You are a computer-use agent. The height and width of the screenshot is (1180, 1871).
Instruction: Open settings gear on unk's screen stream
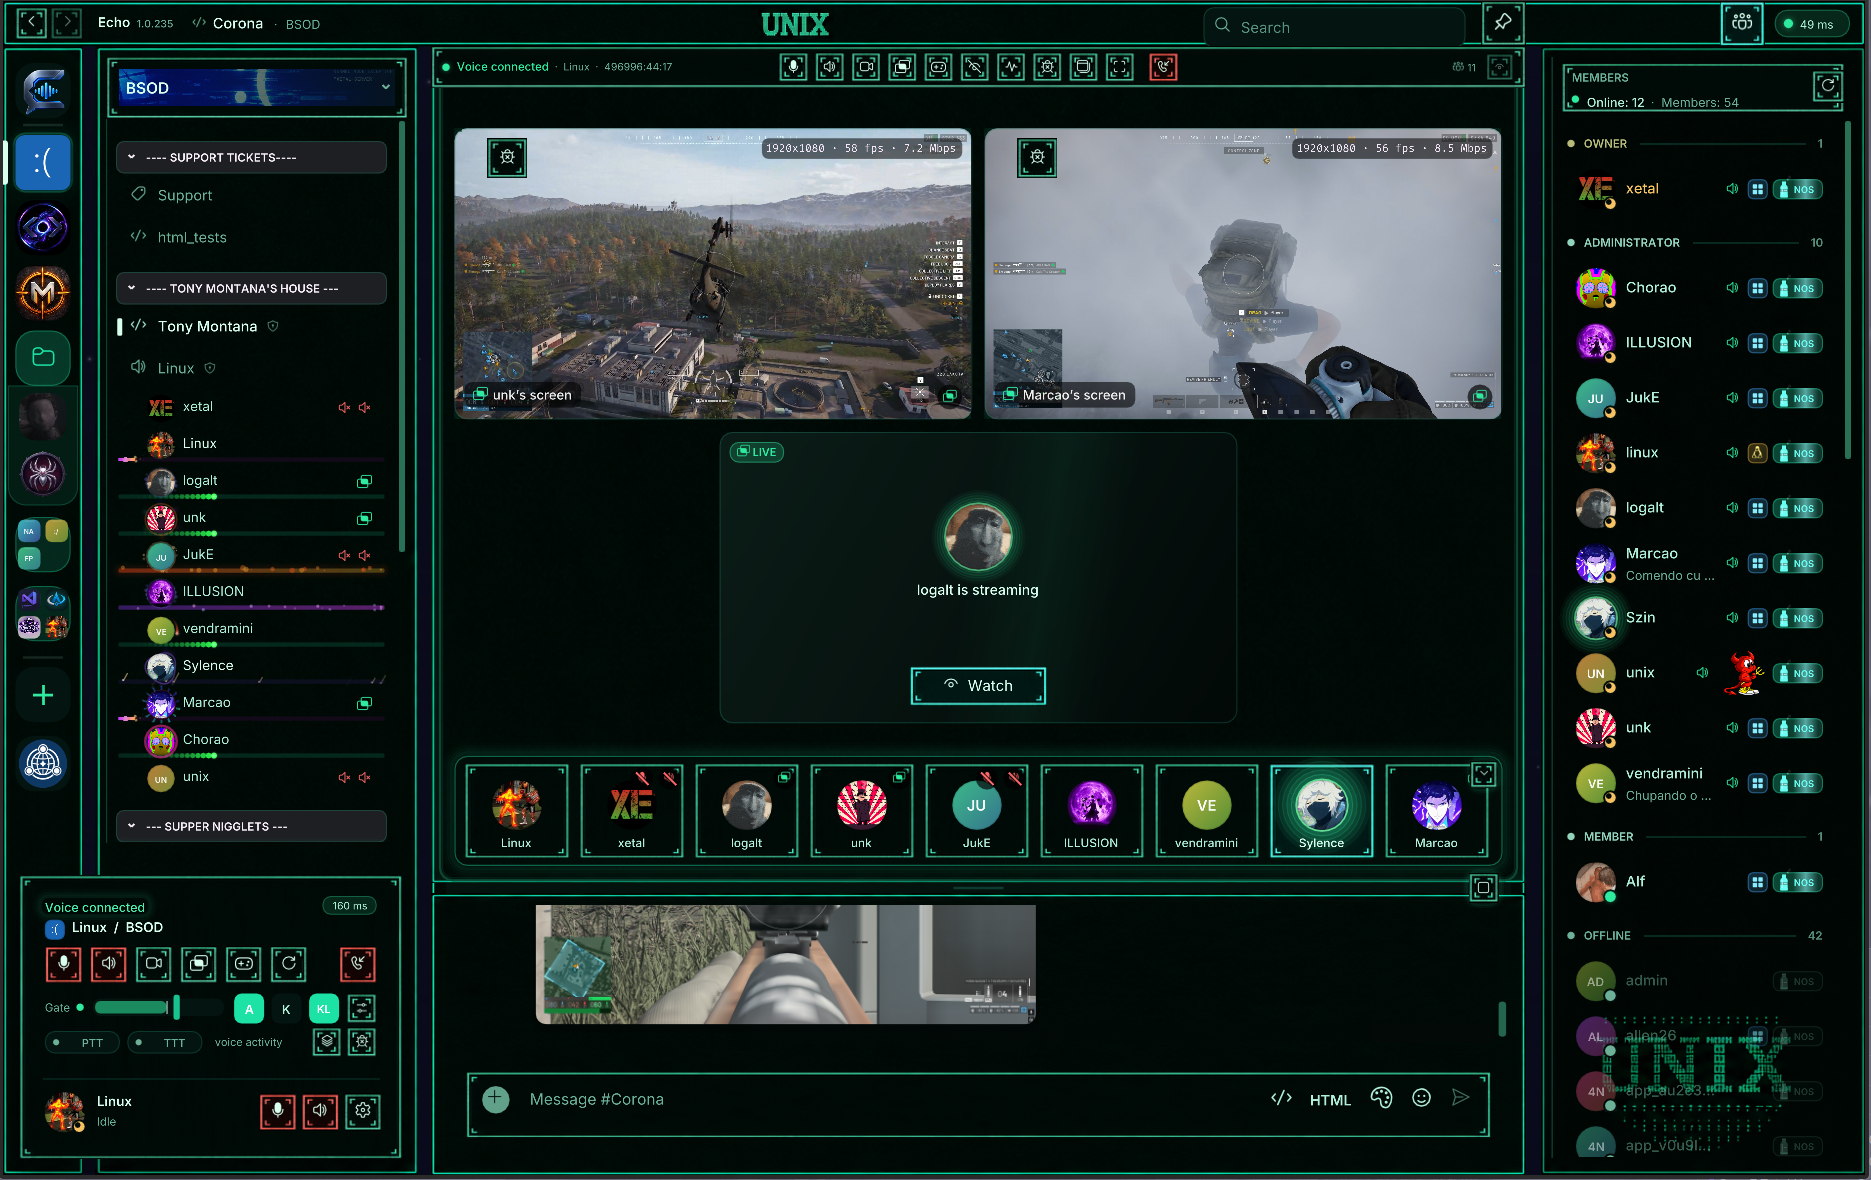coord(508,157)
